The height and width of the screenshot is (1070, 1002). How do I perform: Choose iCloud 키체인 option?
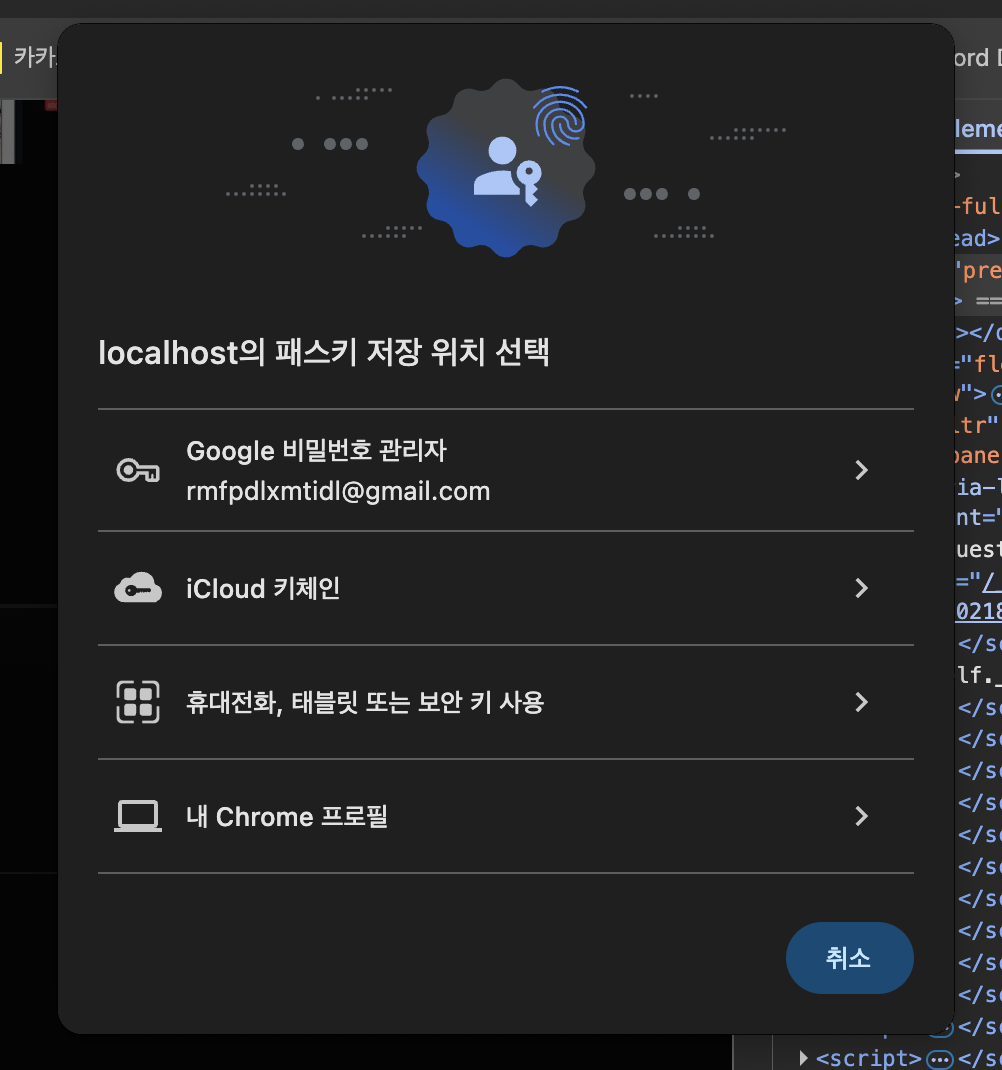(x=506, y=588)
